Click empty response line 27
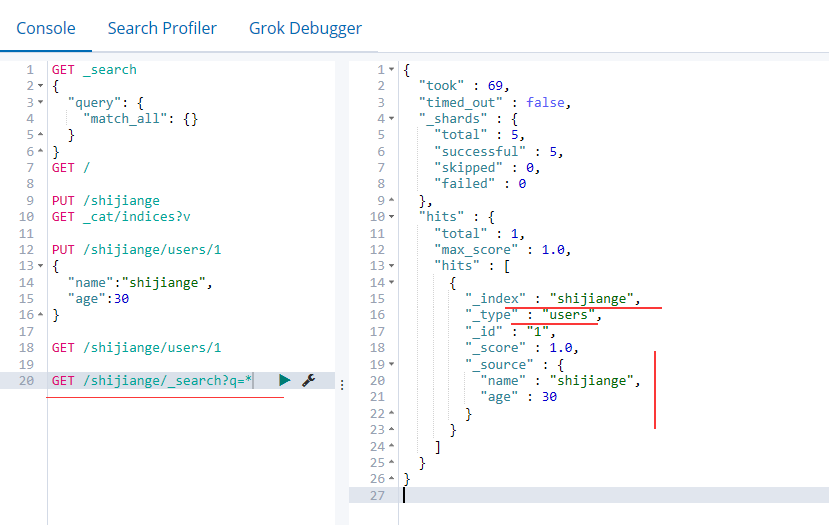The height and width of the screenshot is (525, 829). tap(589, 495)
